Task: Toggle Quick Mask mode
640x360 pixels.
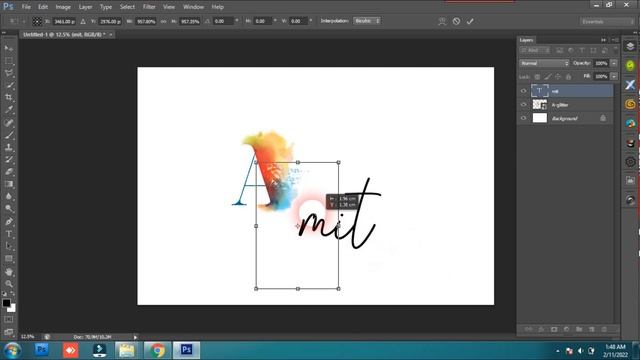Action: (x=9, y=320)
